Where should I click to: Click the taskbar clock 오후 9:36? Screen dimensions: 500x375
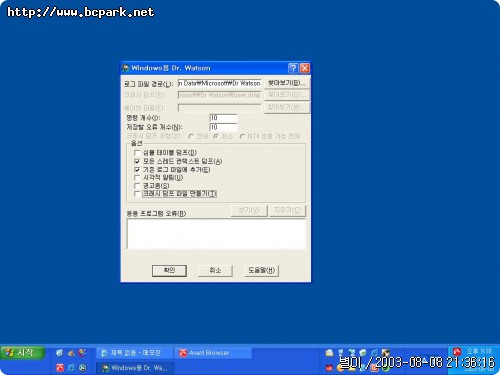(x=479, y=351)
